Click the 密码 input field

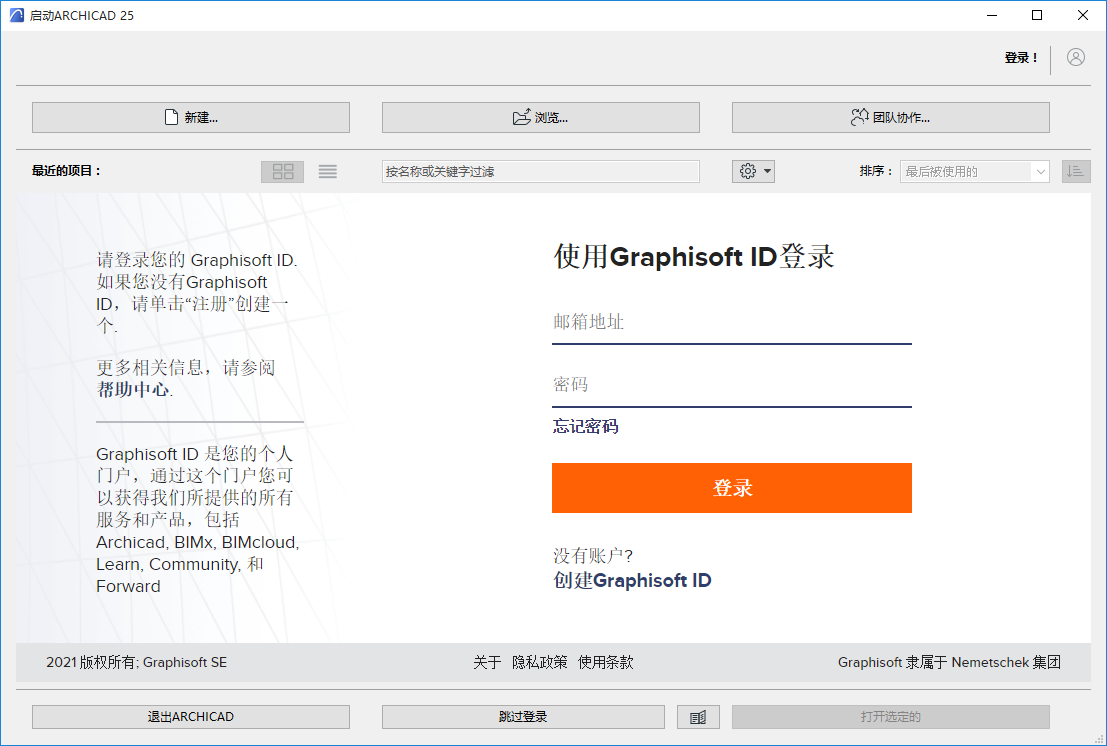point(731,385)
